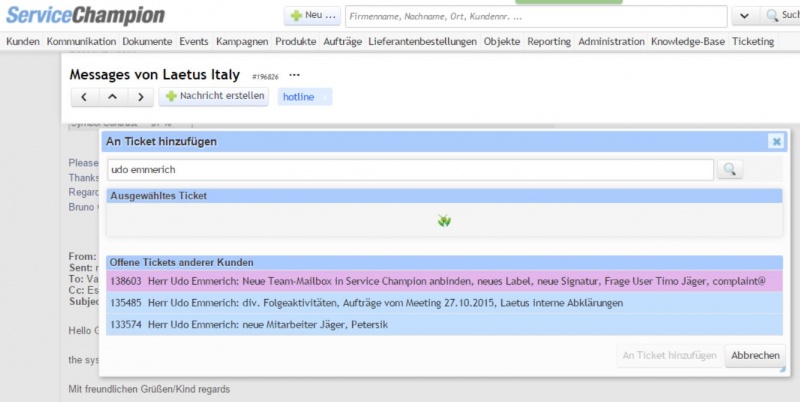Expand the search options dropdown arrow
Screen dimensions: 800x402
(x=744, y=16)
